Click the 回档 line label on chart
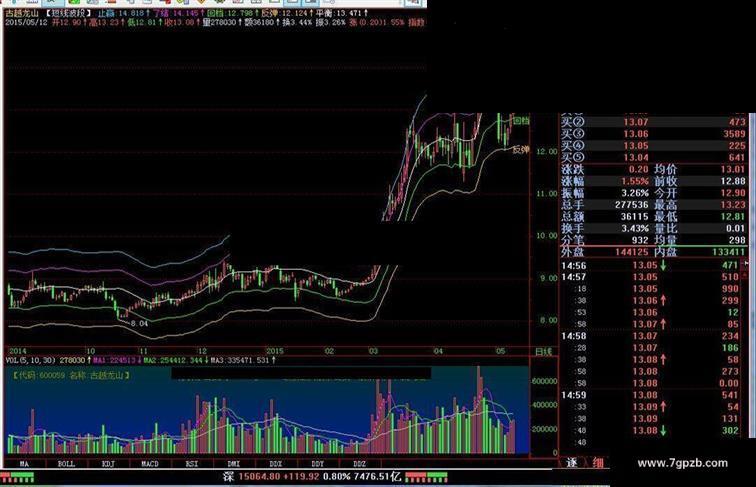Viewport: 756px width, 487px height. click(x=521, y=121)
